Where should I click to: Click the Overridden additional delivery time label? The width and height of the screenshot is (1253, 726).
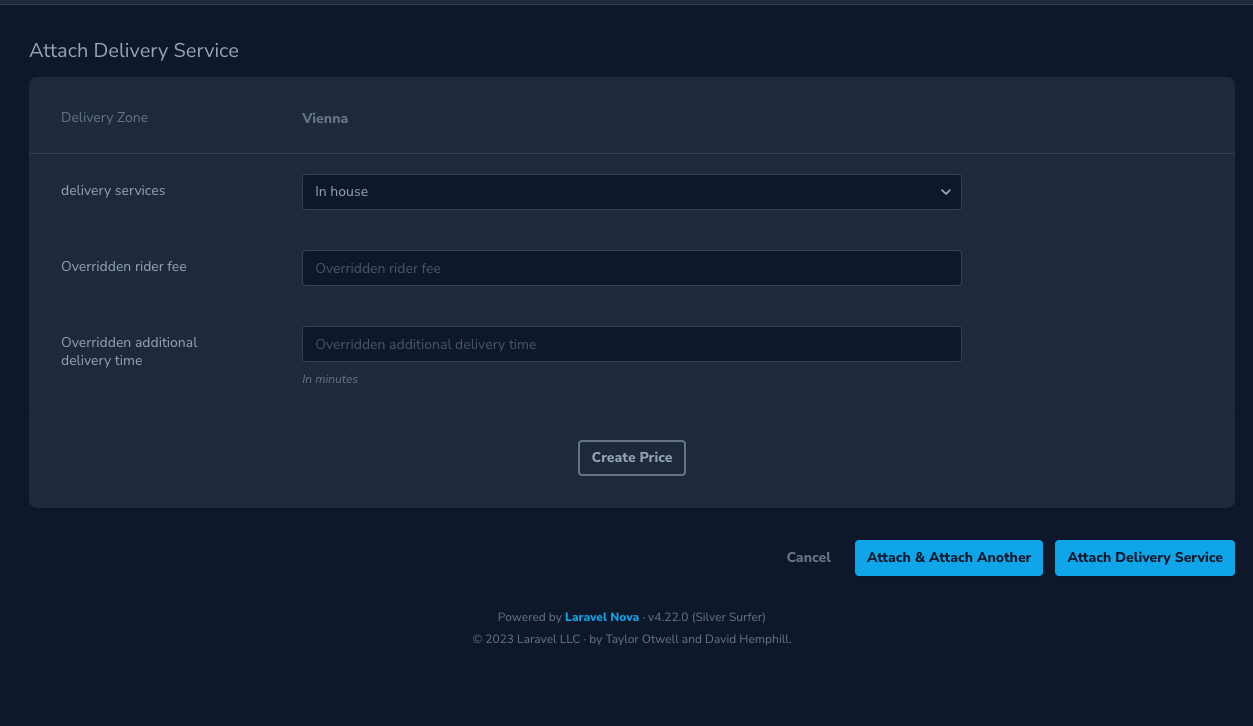tap(129, 351)
